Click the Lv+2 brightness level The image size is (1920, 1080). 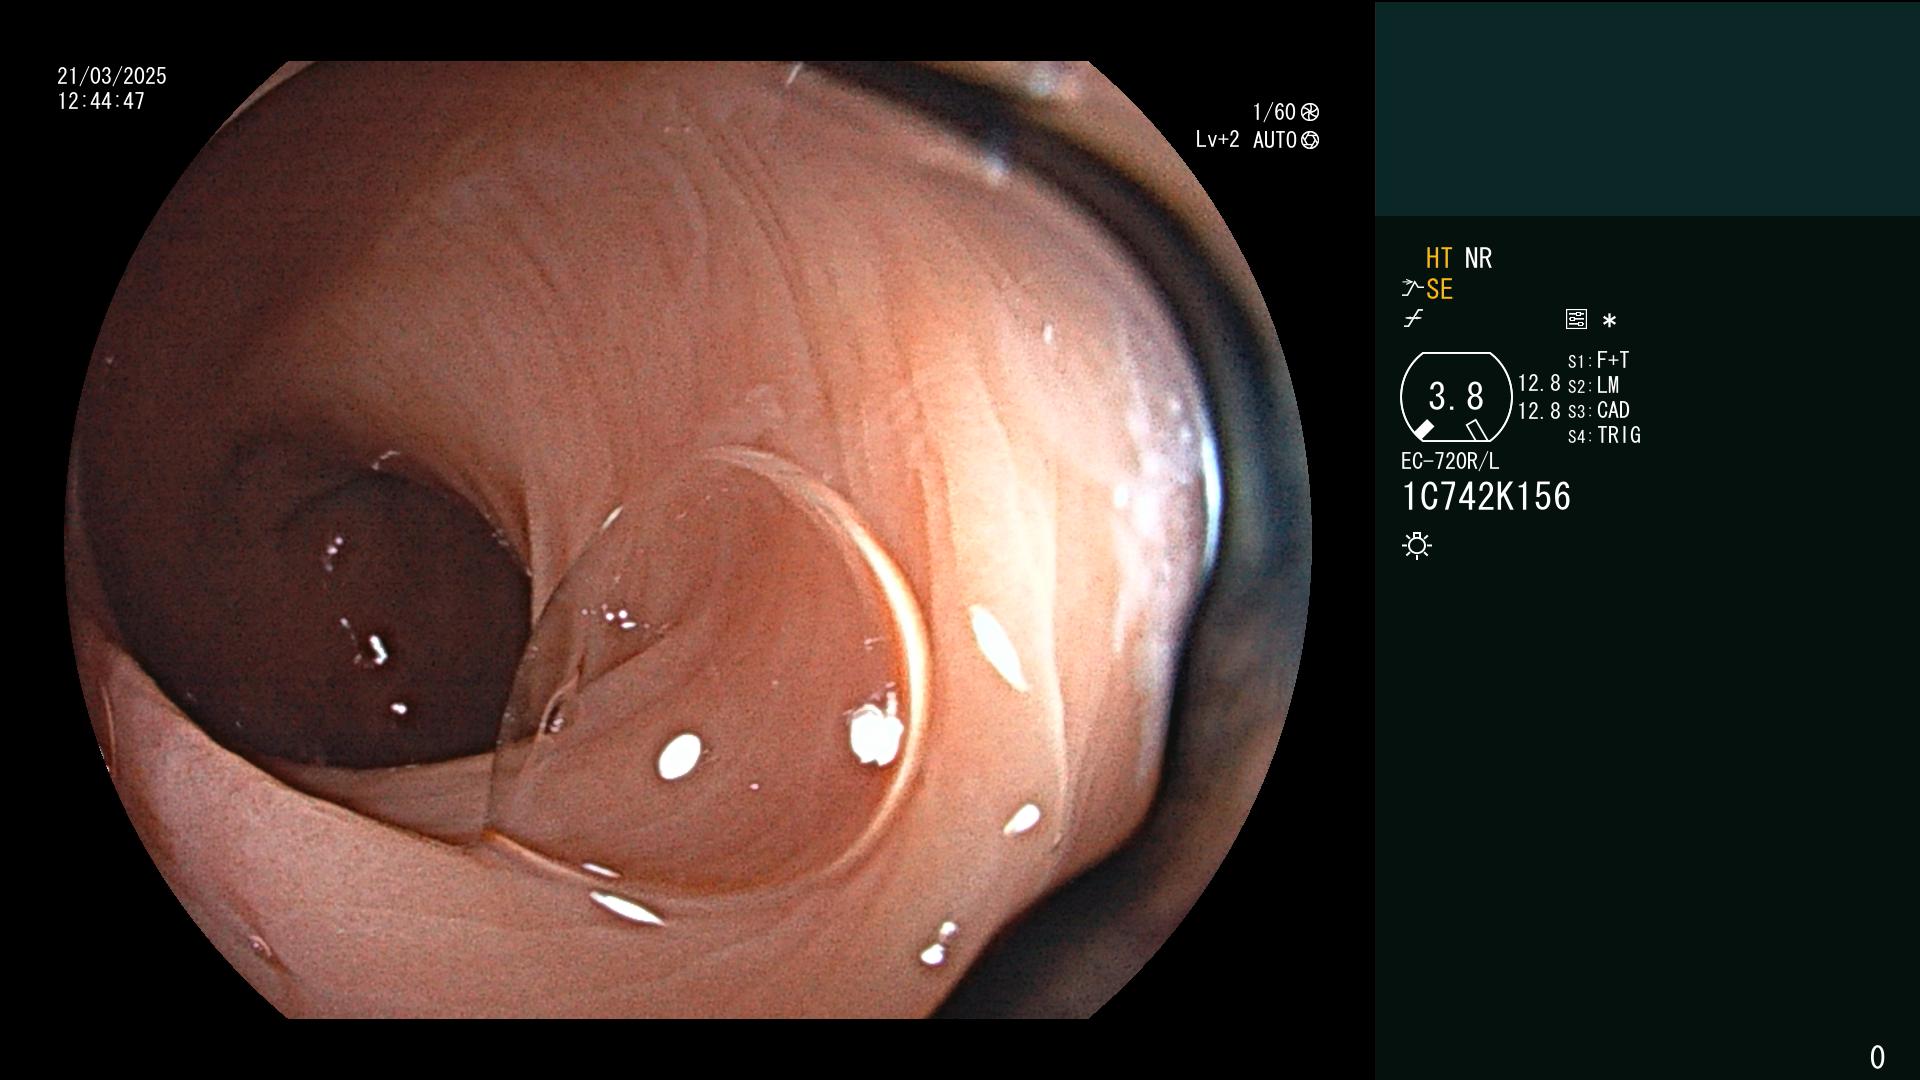1217,140
